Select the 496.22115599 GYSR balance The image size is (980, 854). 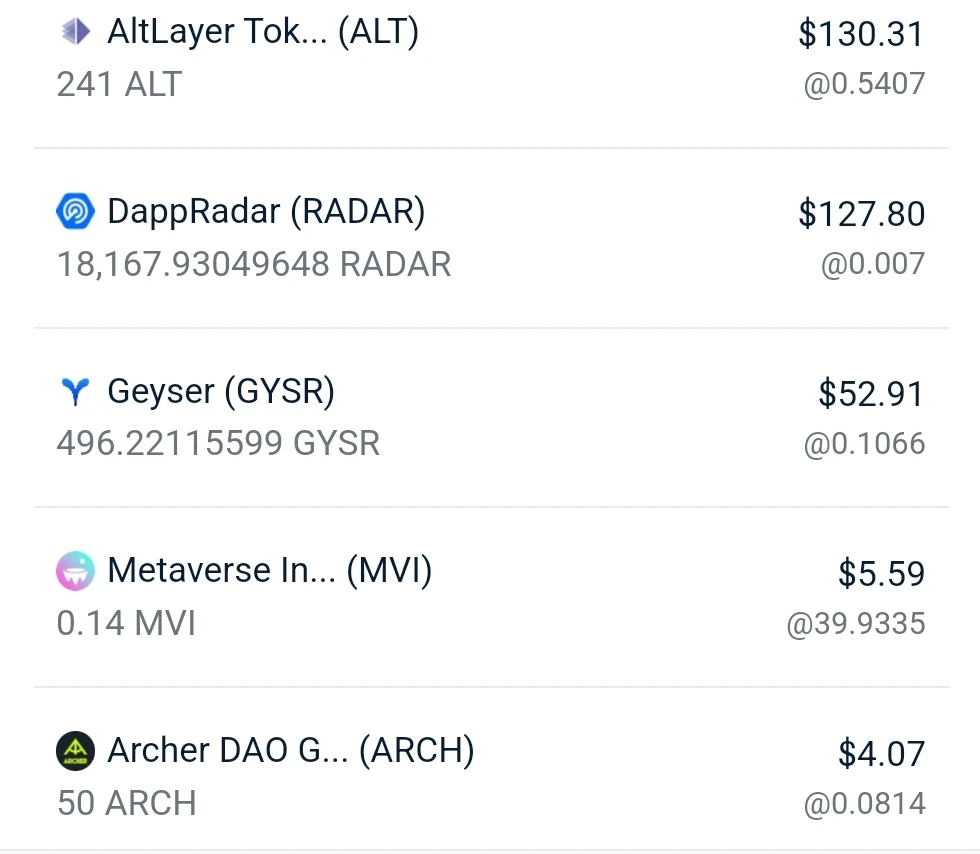[x=218, y=443]
